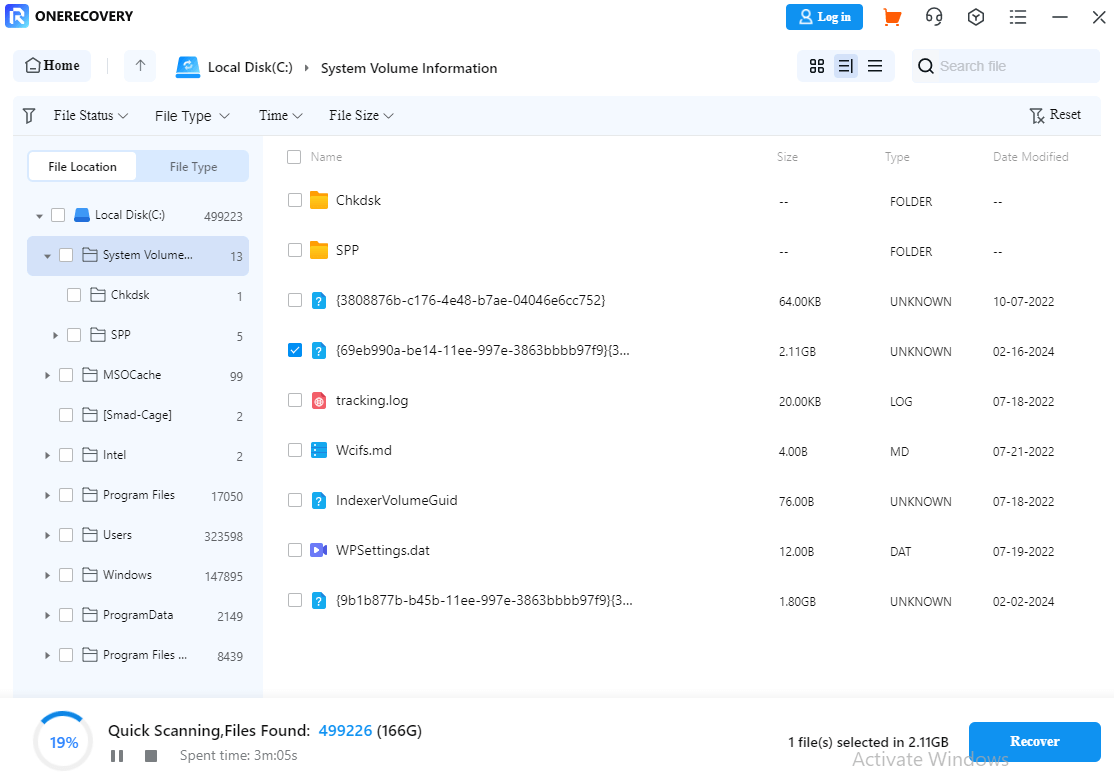Image resolution: width=1114 pixels, height=772 pixels.
Task: Navigate up one folder level arrow
Action: pos(140,66)
